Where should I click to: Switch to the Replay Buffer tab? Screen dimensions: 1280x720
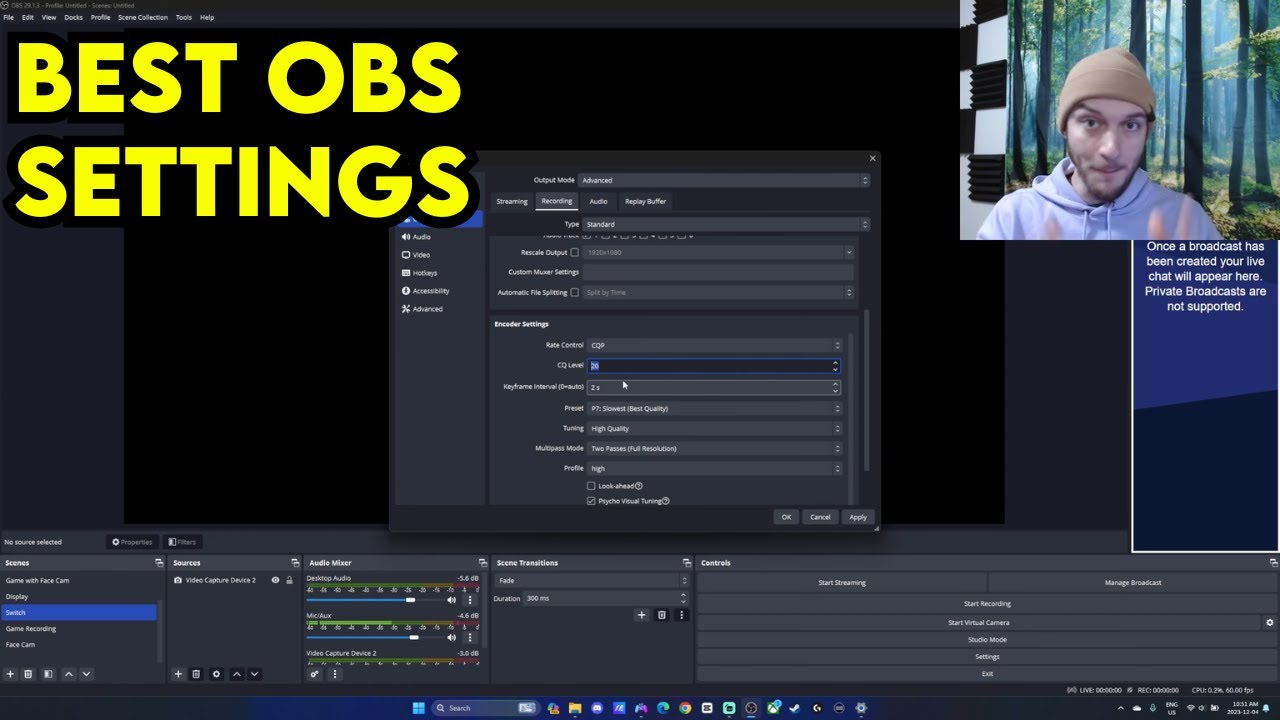click(645, 201)
